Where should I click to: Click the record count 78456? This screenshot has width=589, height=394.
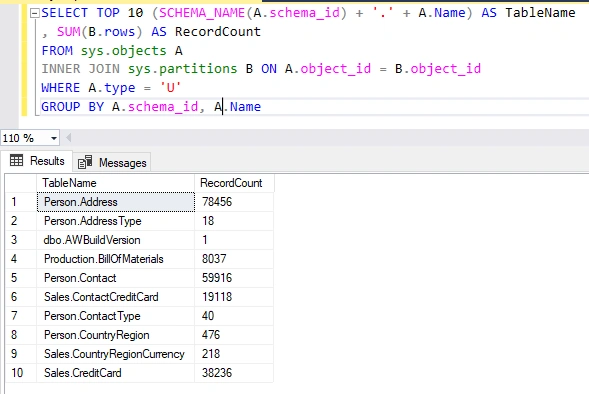pyautogui.click(x=234, y=202)
